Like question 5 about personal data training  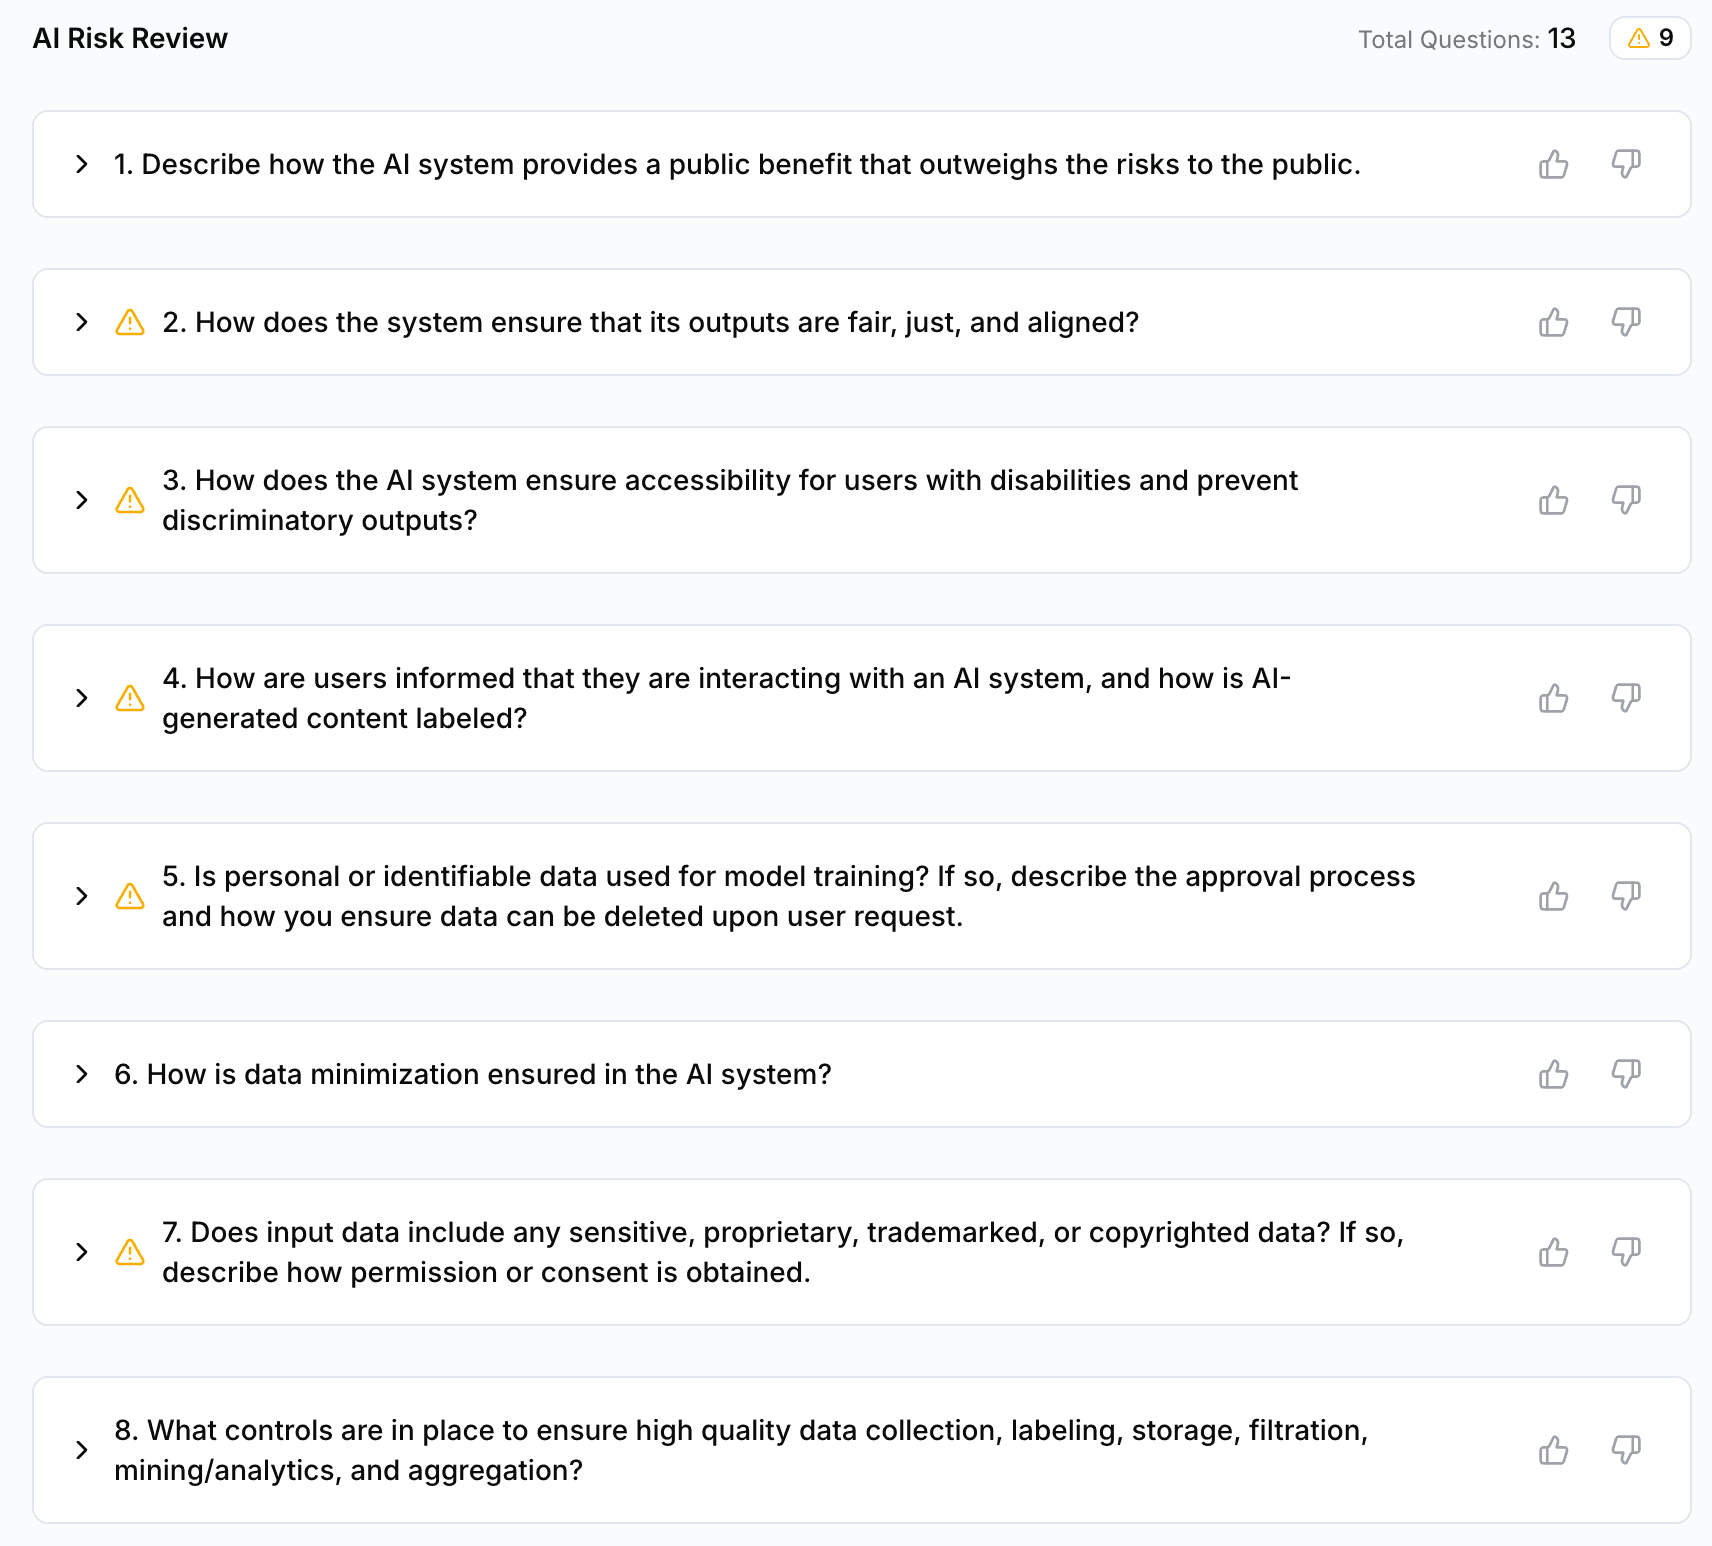[x=1553, y=896]
